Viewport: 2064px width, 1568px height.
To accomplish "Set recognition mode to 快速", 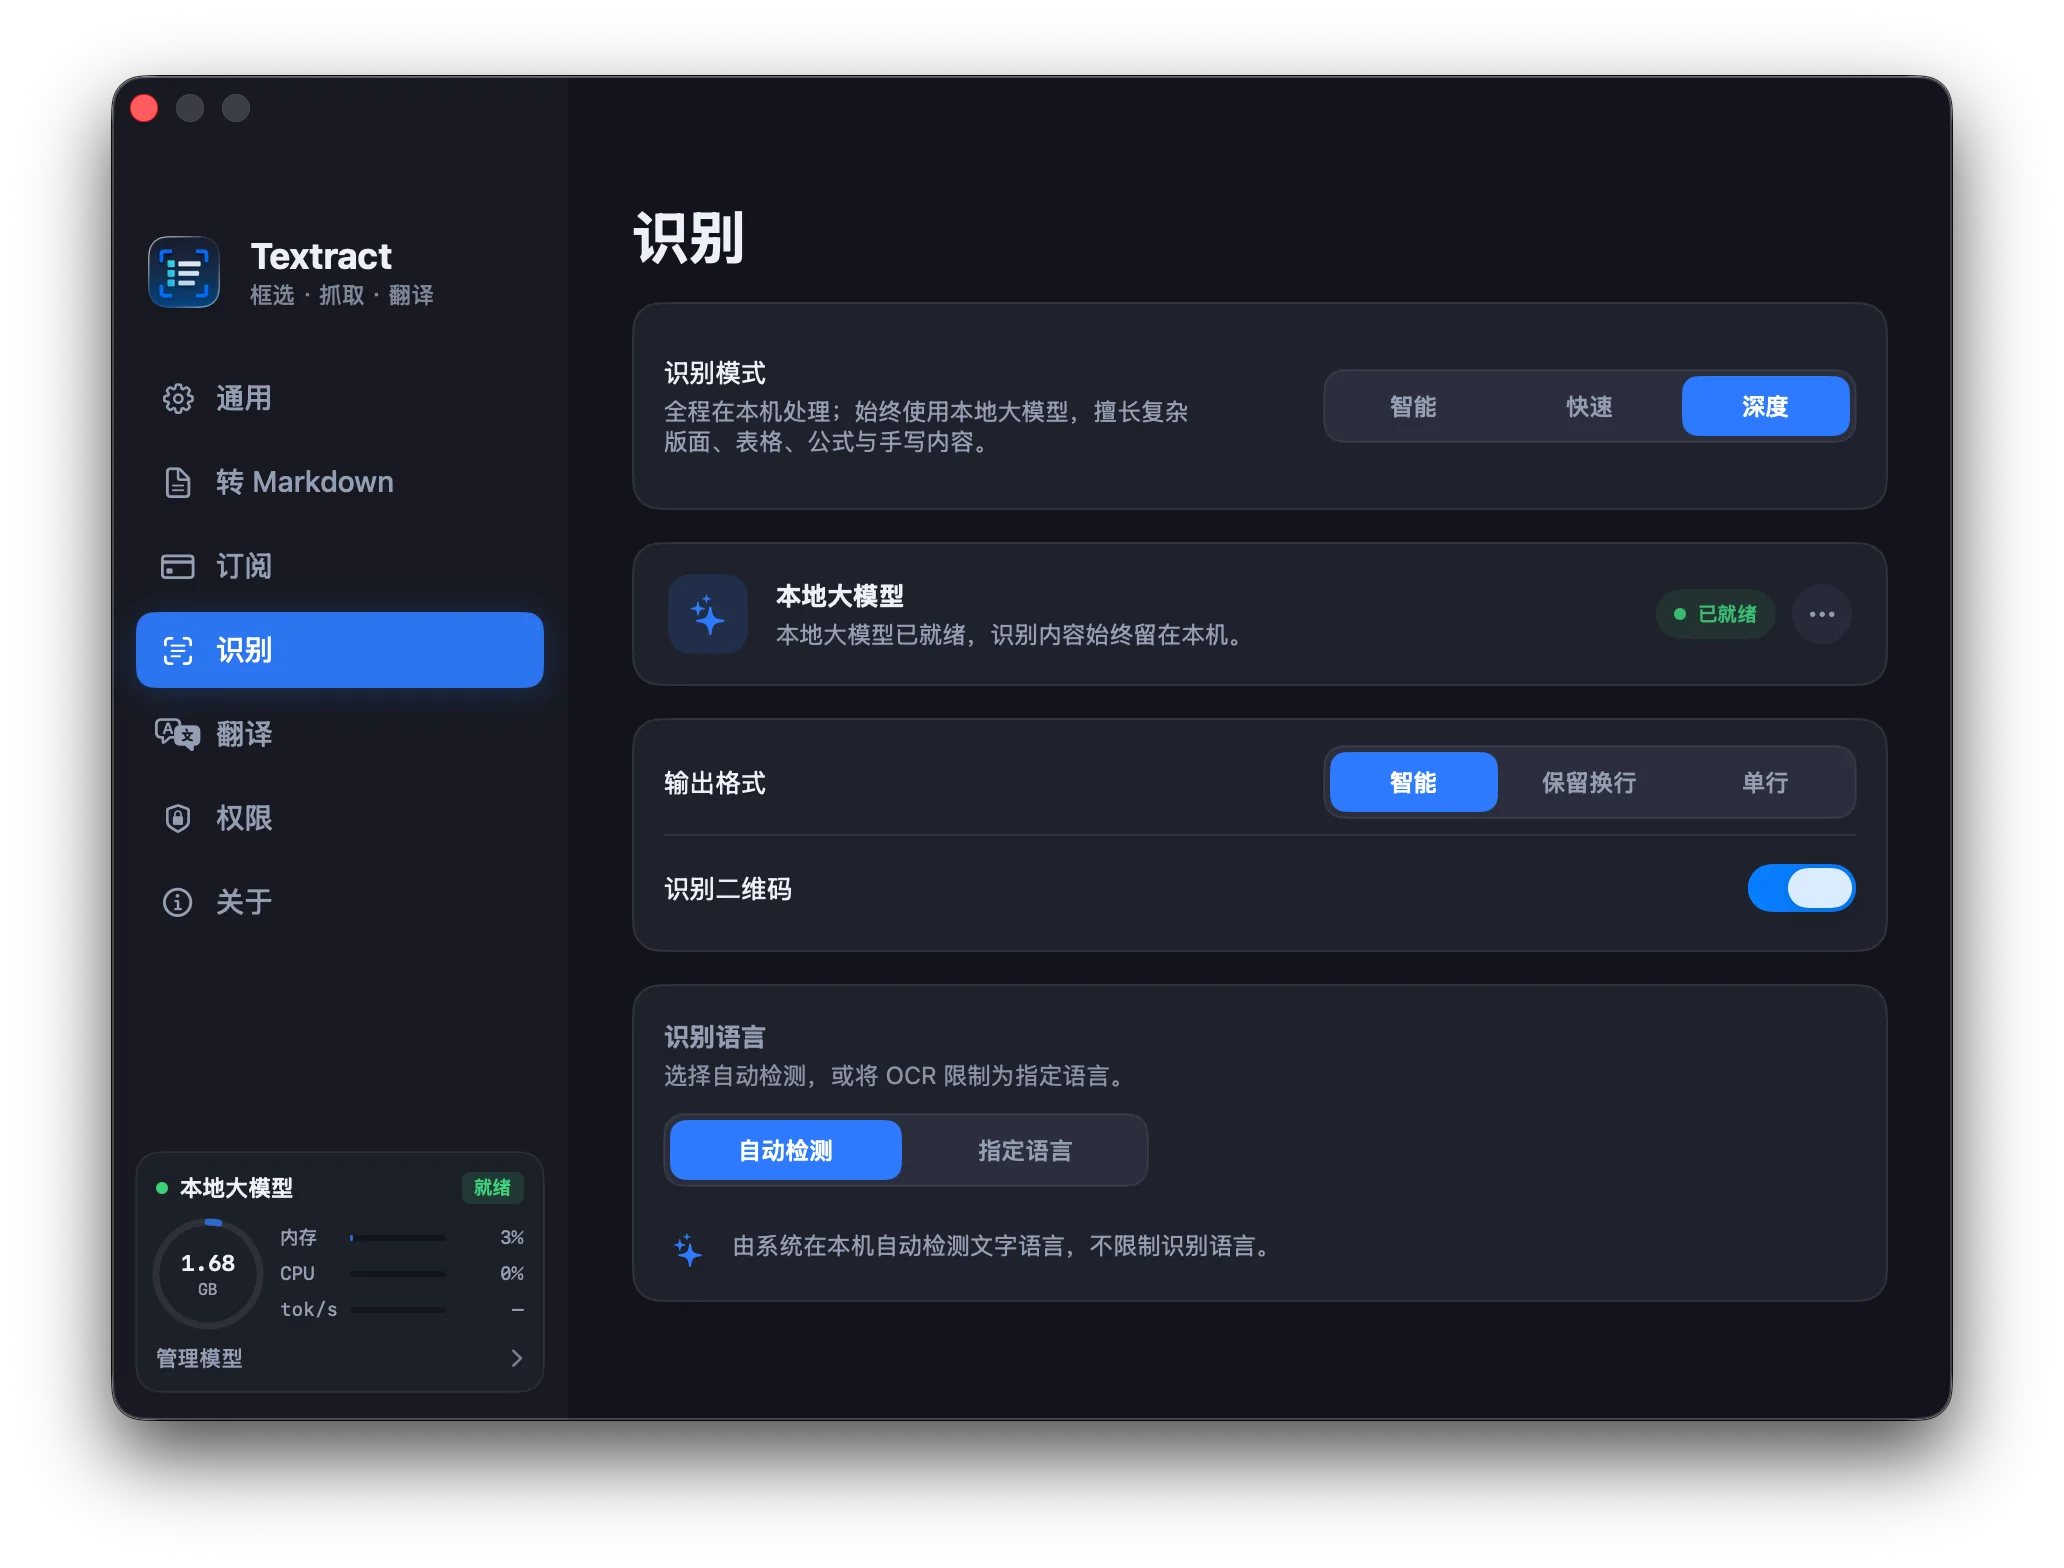I will click(1589, 406).
